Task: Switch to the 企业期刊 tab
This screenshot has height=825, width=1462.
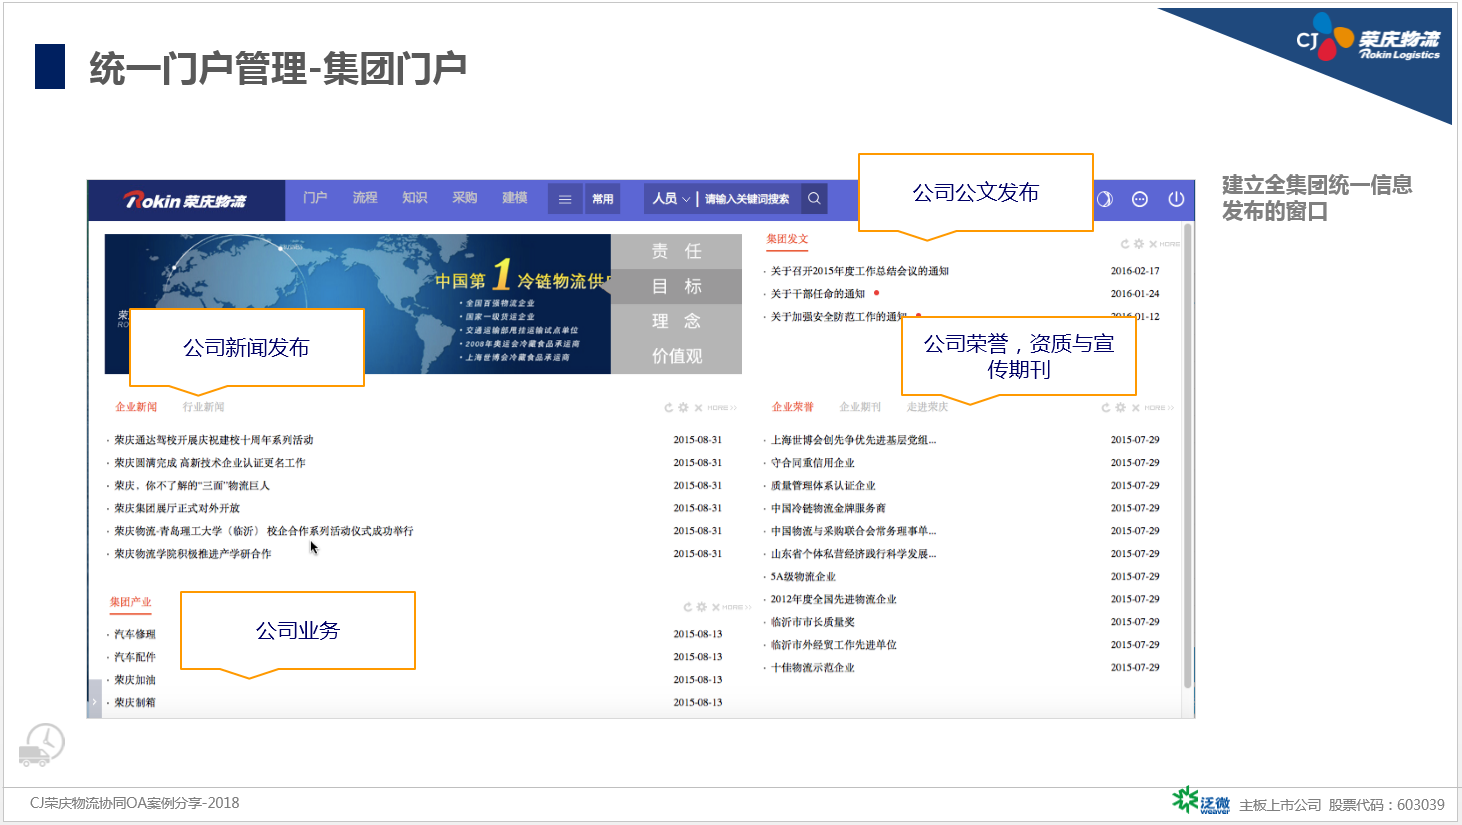Action: point(860,407)
